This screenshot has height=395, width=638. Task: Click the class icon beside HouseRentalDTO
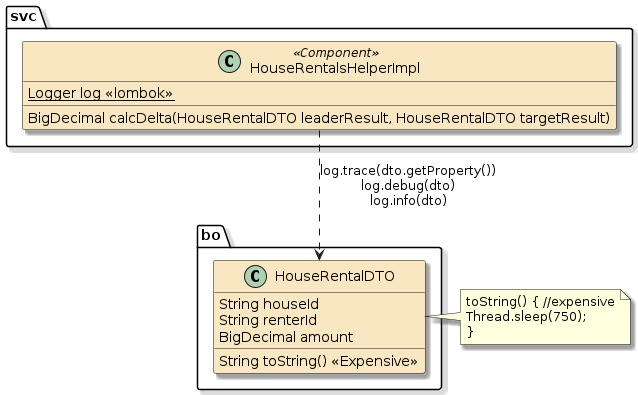[x=255, y=276]
